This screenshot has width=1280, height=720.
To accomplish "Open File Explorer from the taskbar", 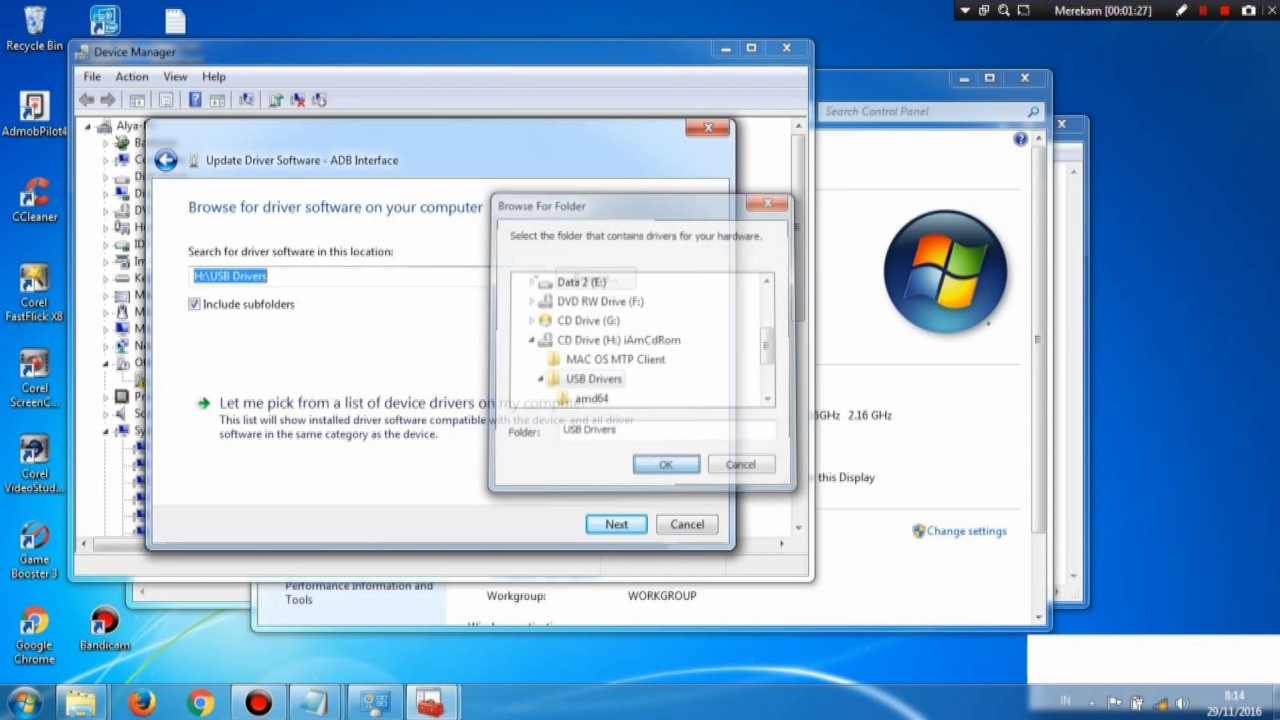I will [81, 703].
